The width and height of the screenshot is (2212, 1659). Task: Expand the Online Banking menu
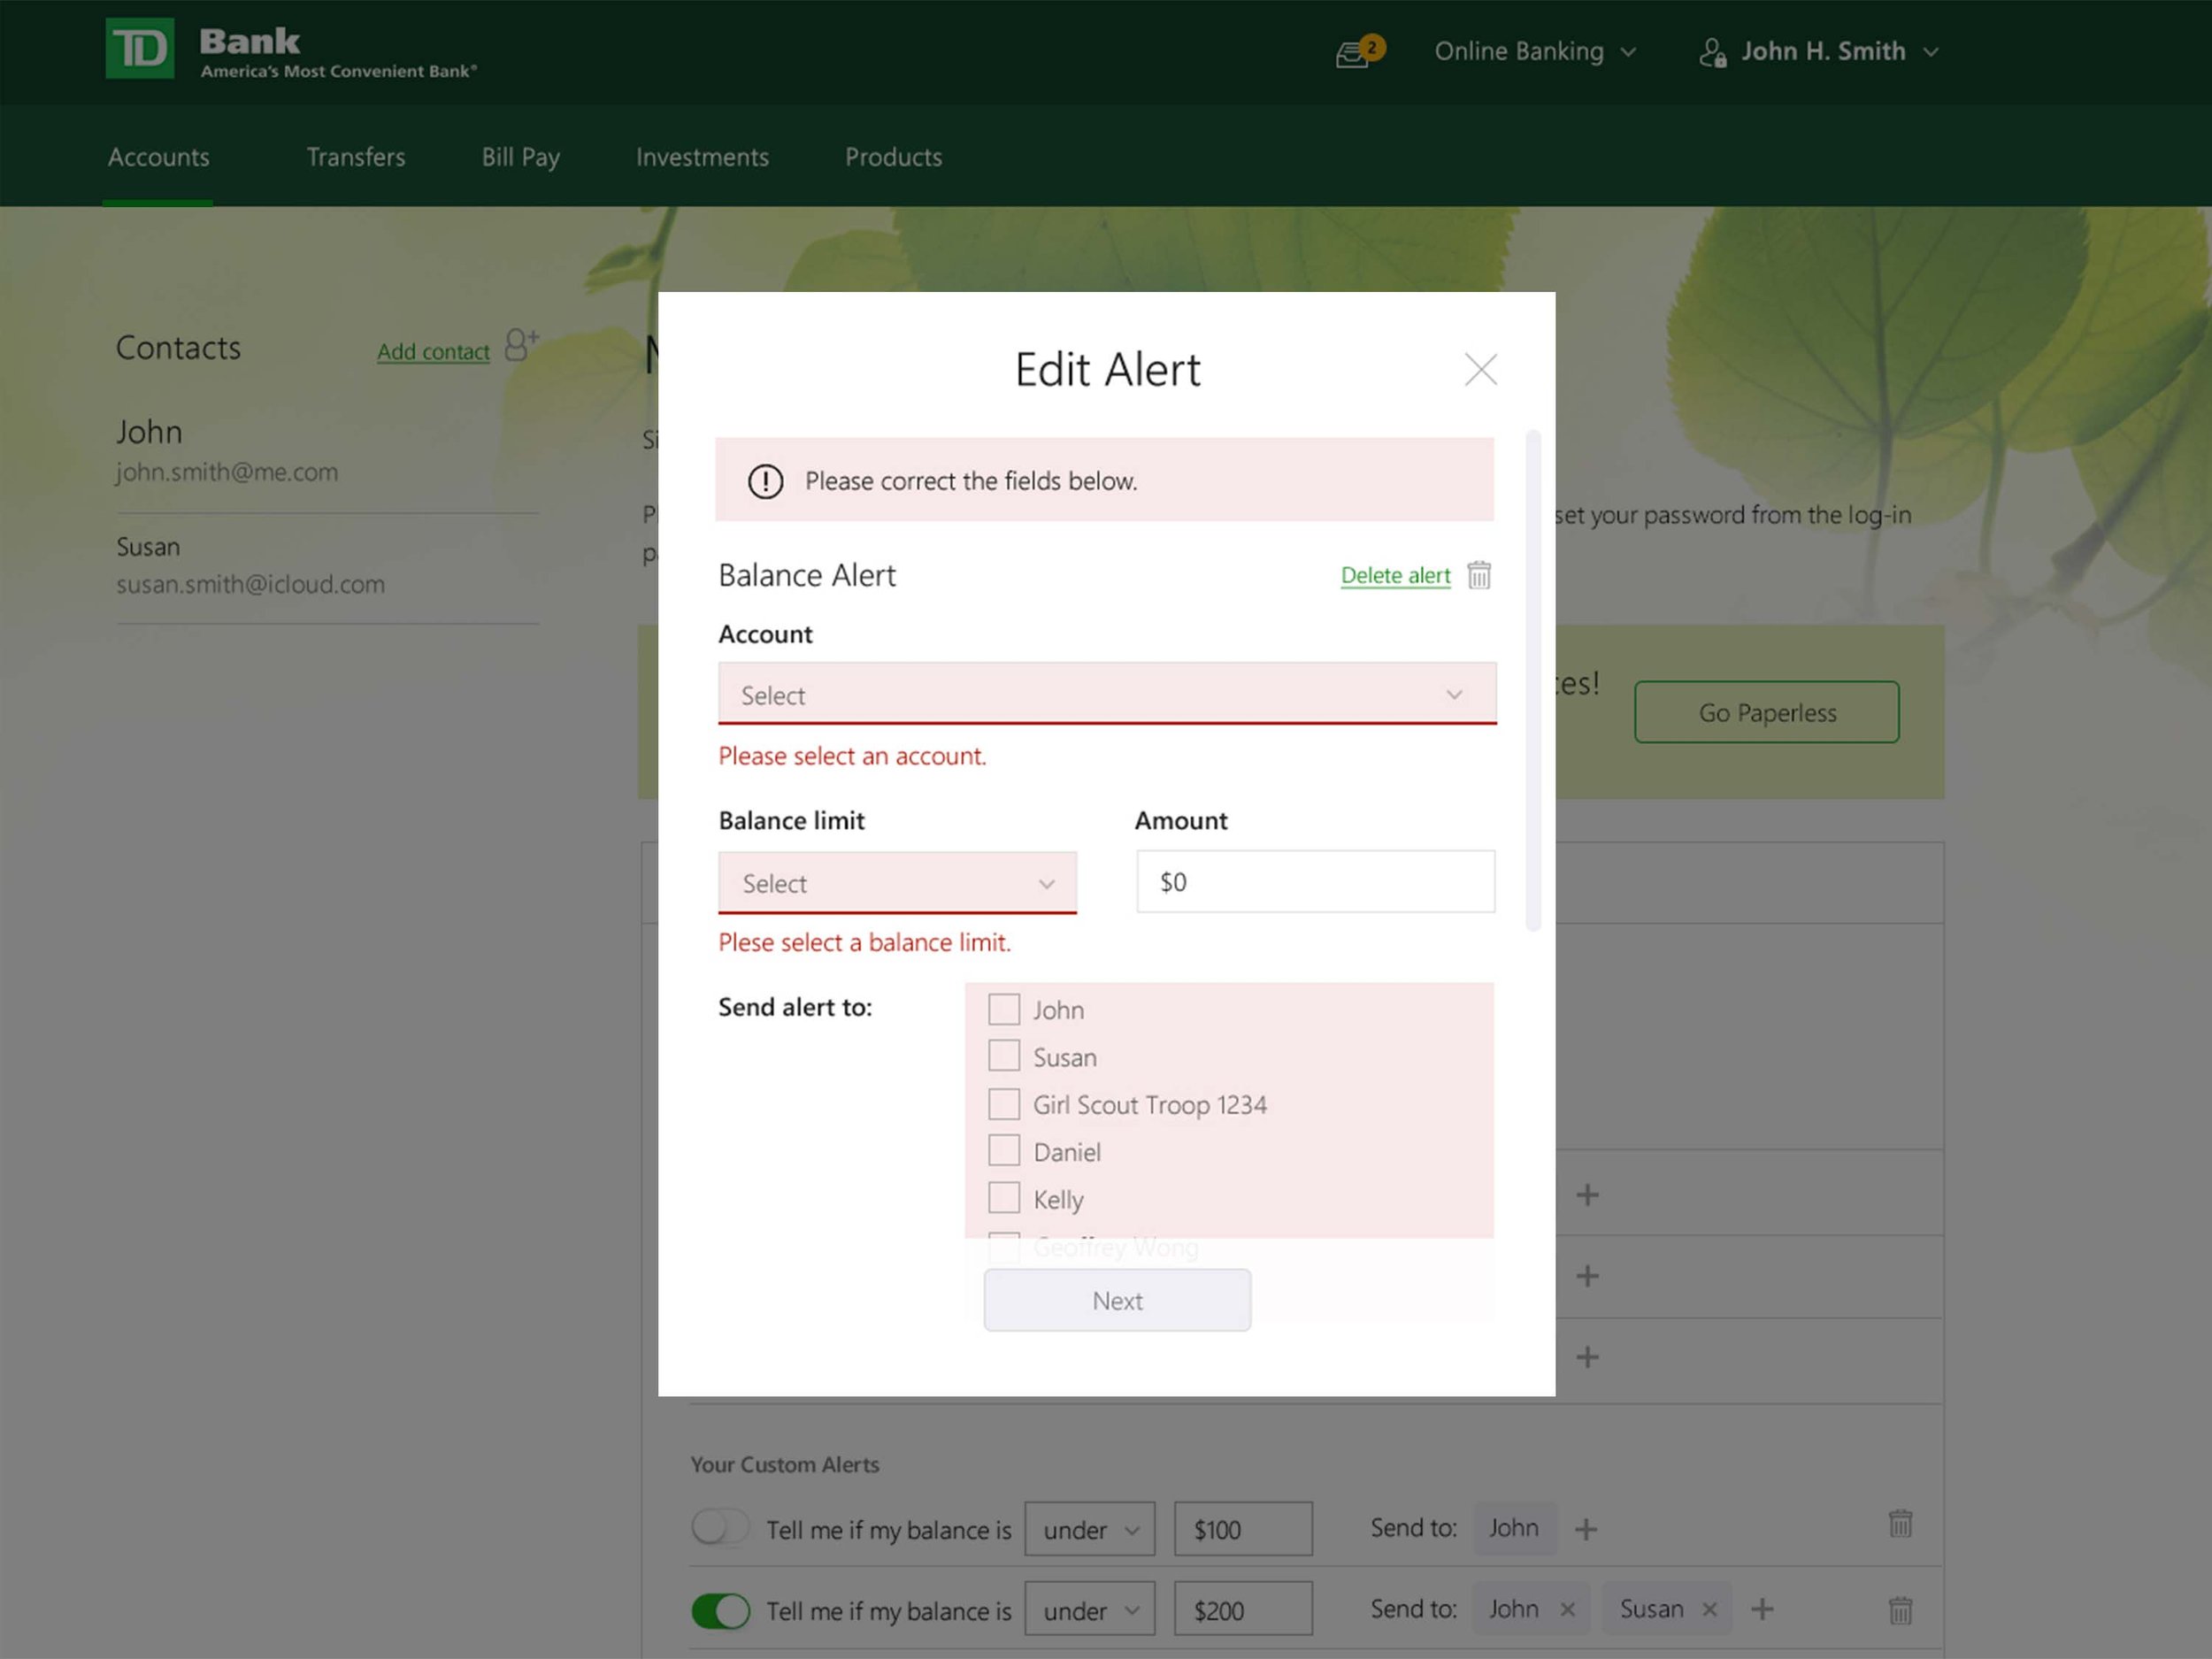(1535, 52)
